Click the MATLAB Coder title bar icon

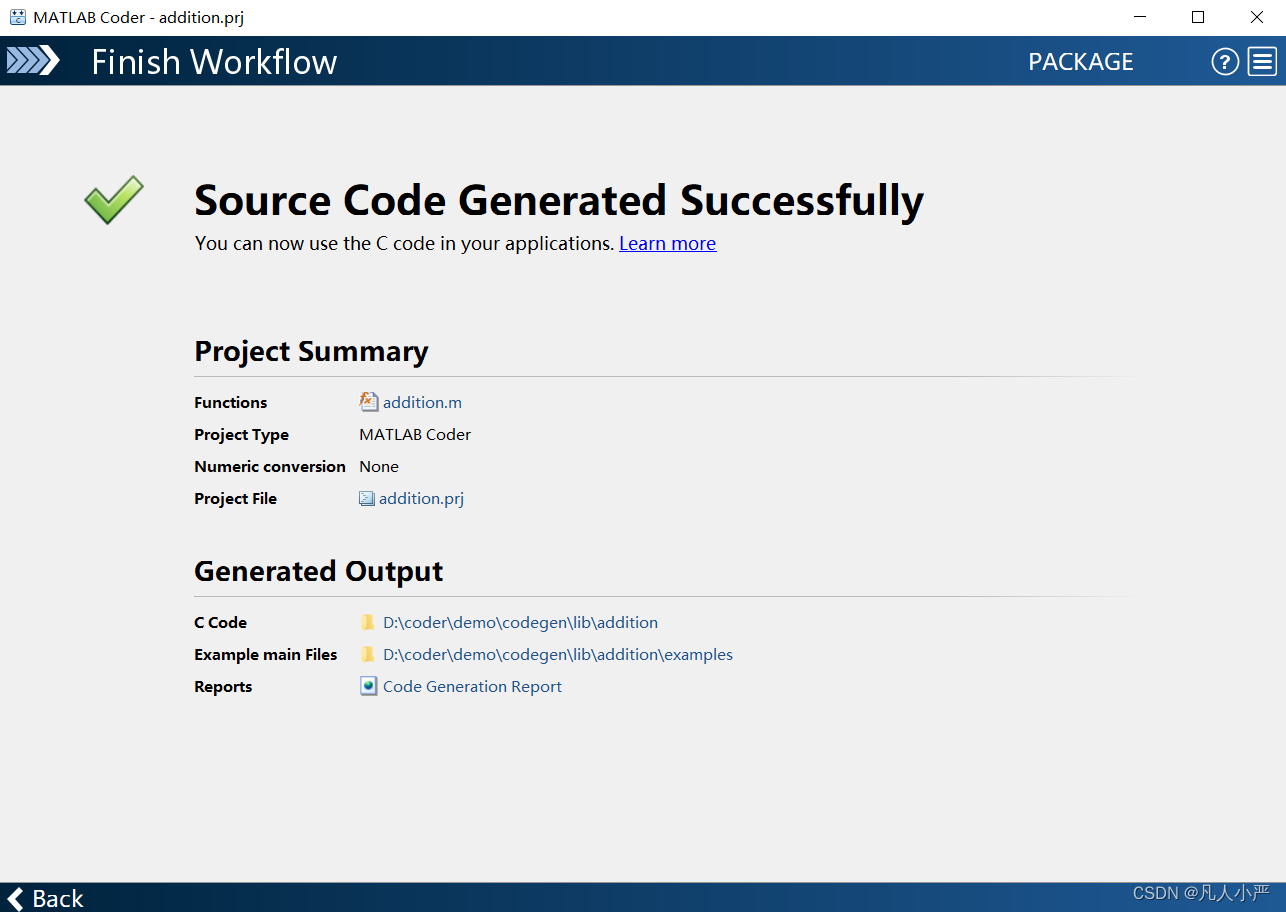pos(18,17)
